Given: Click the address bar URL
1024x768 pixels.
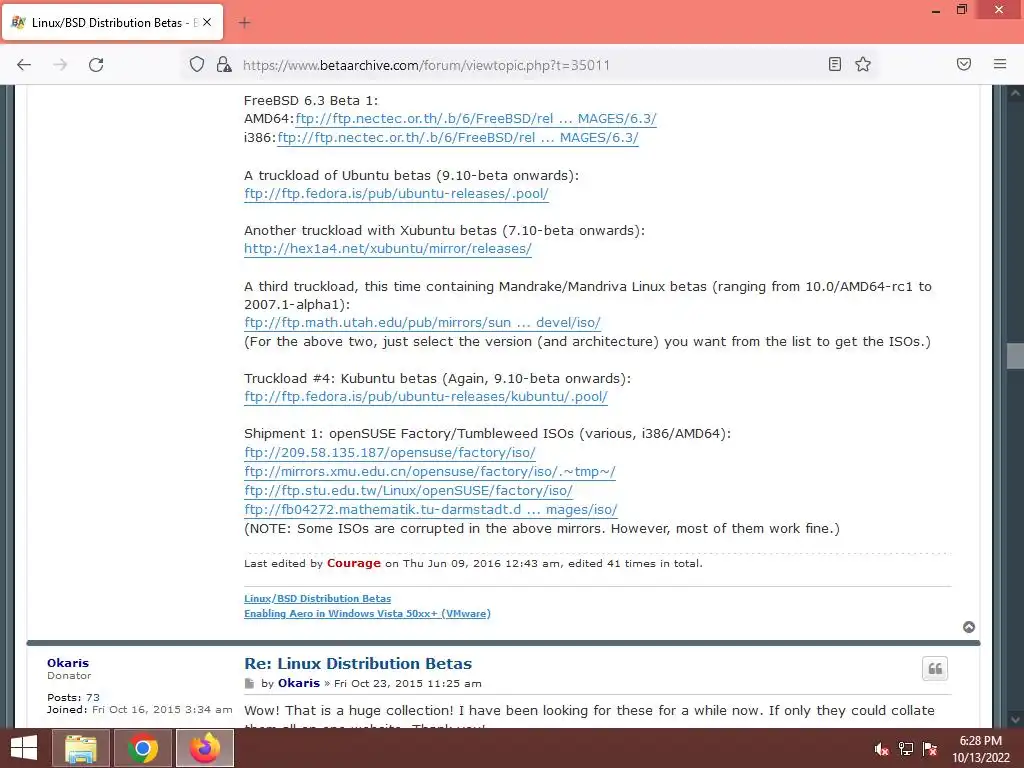Looking at the screenshot, I should (x=426, y=65).
